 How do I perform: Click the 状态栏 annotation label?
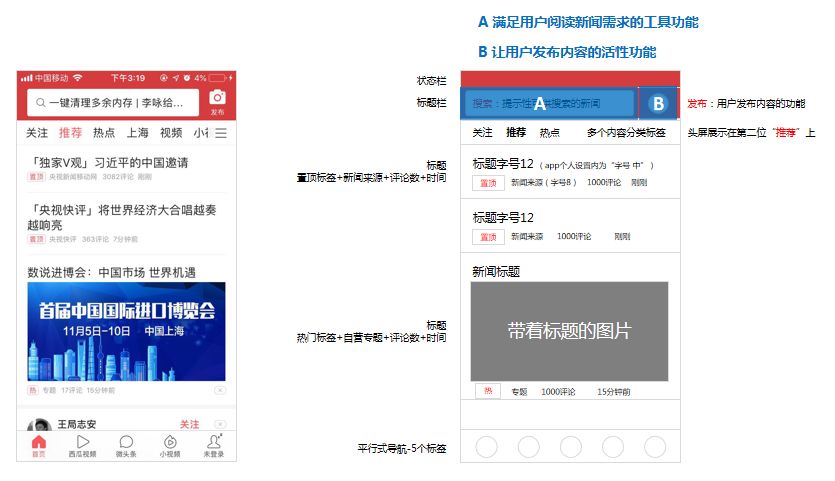click(431, 80)
